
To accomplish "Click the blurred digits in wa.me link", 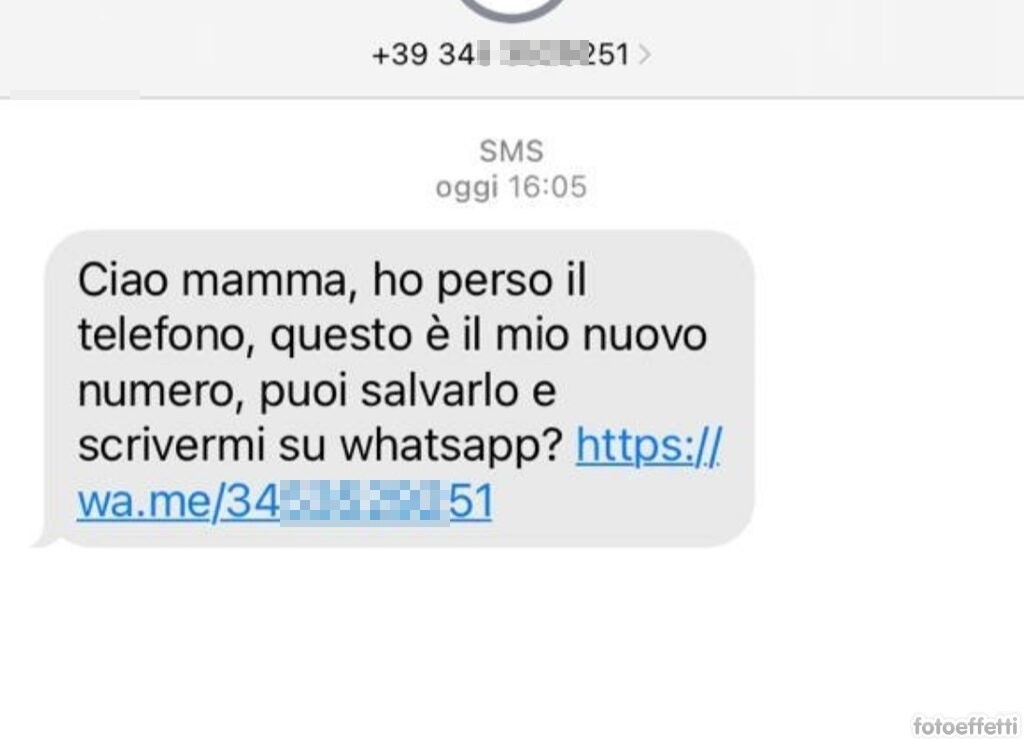I will click(x=364, y=502).
